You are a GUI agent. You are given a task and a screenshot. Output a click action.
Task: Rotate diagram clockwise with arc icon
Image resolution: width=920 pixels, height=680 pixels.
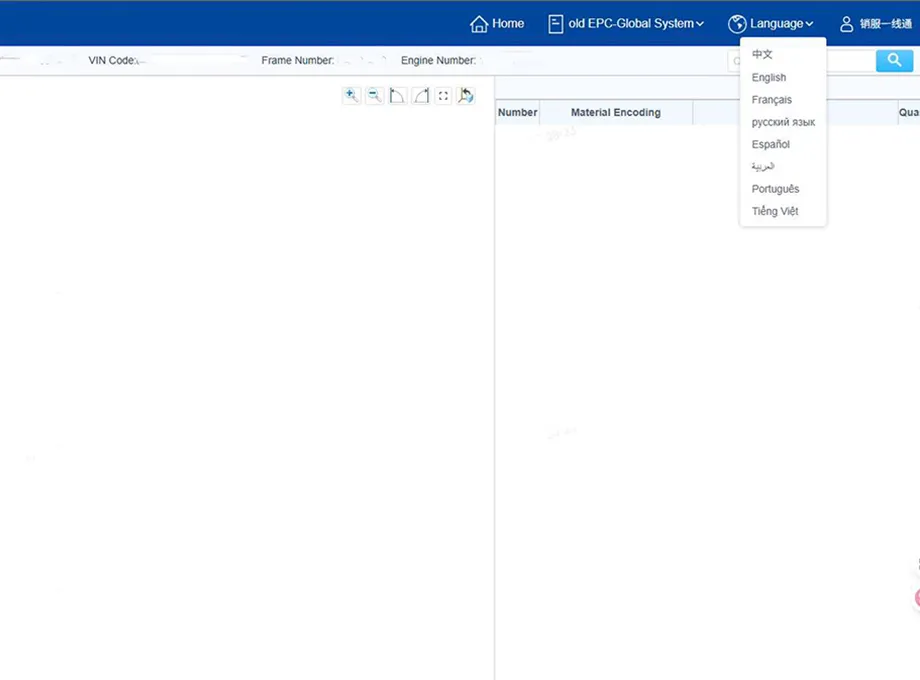pos(421,96)
